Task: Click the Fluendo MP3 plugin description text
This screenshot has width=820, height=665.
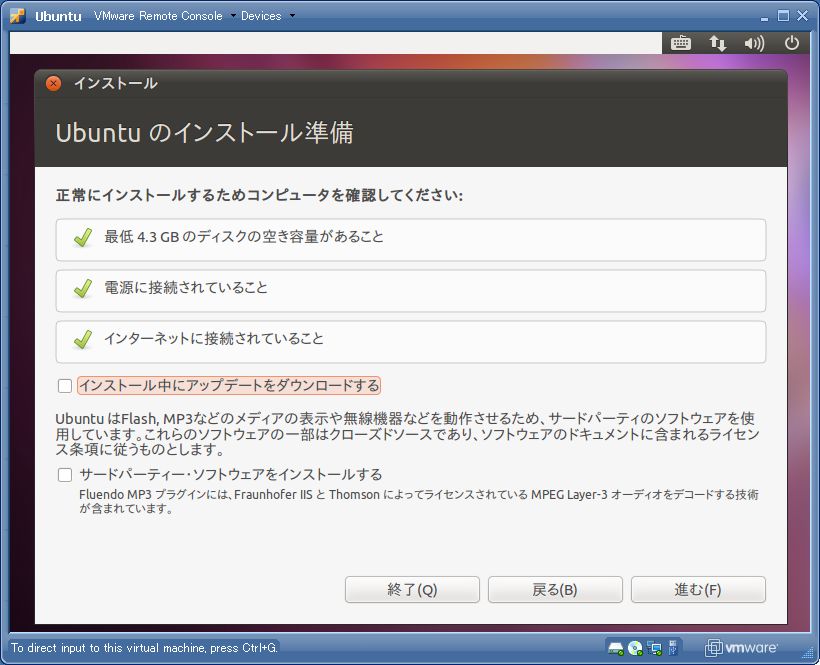Action: click(x=418, y=501)
